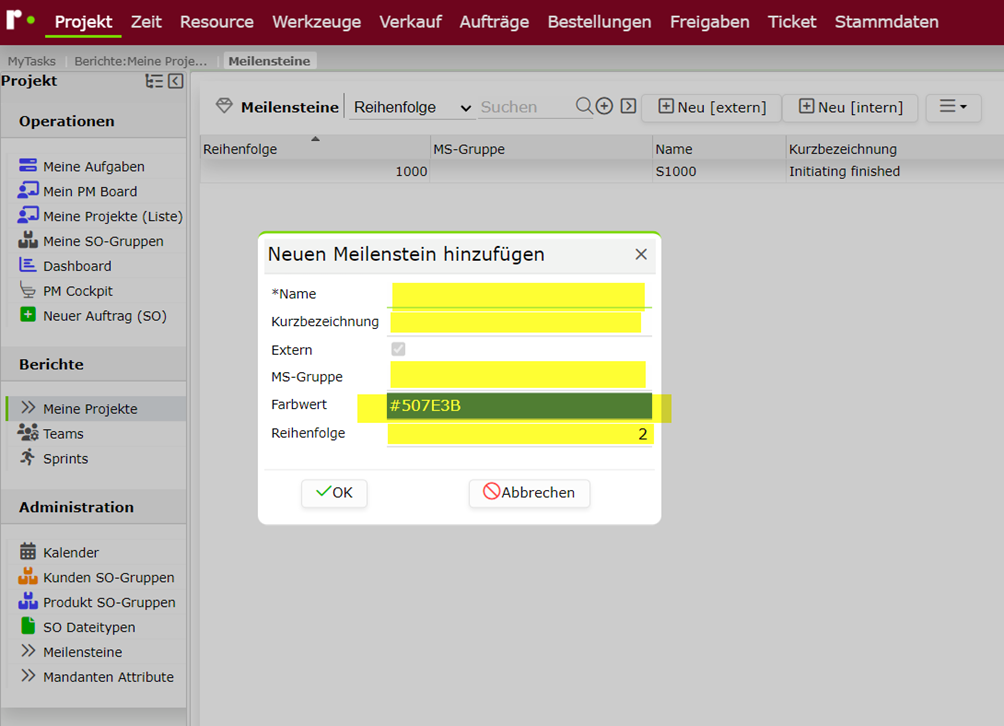Click the Abbrechen button

530,493
